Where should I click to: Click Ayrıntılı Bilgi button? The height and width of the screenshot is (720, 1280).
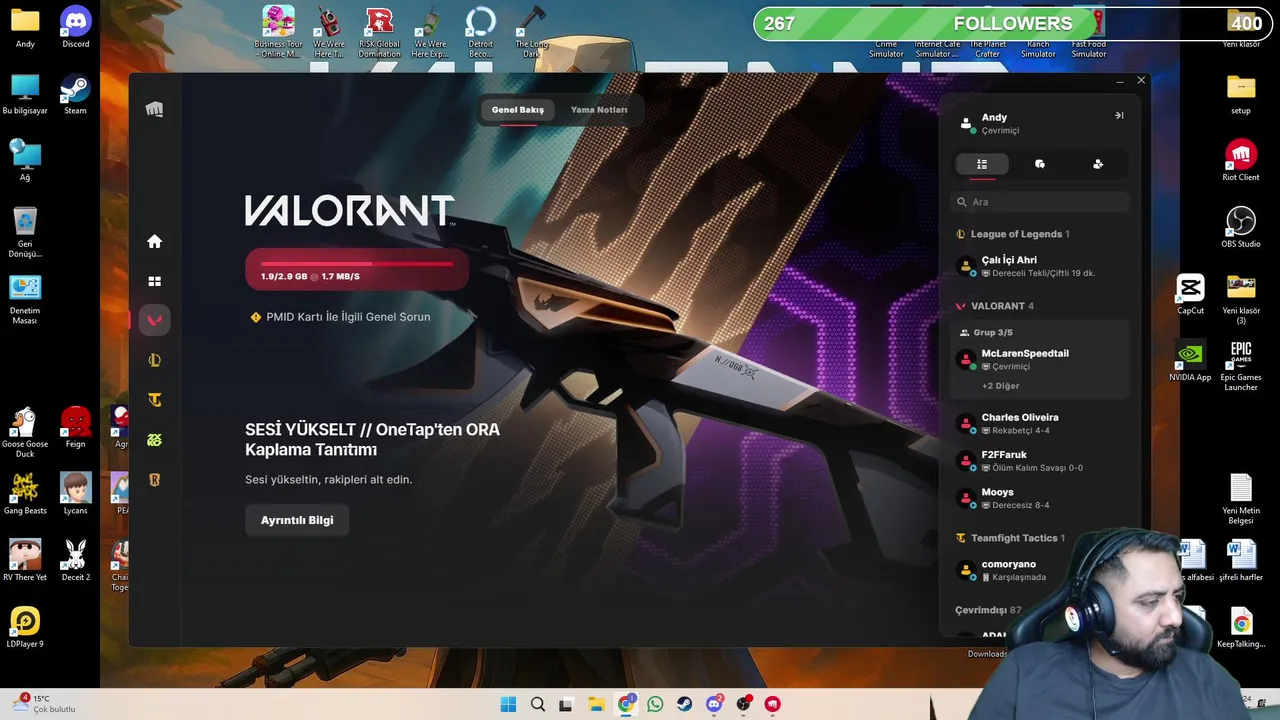point(297,520)
